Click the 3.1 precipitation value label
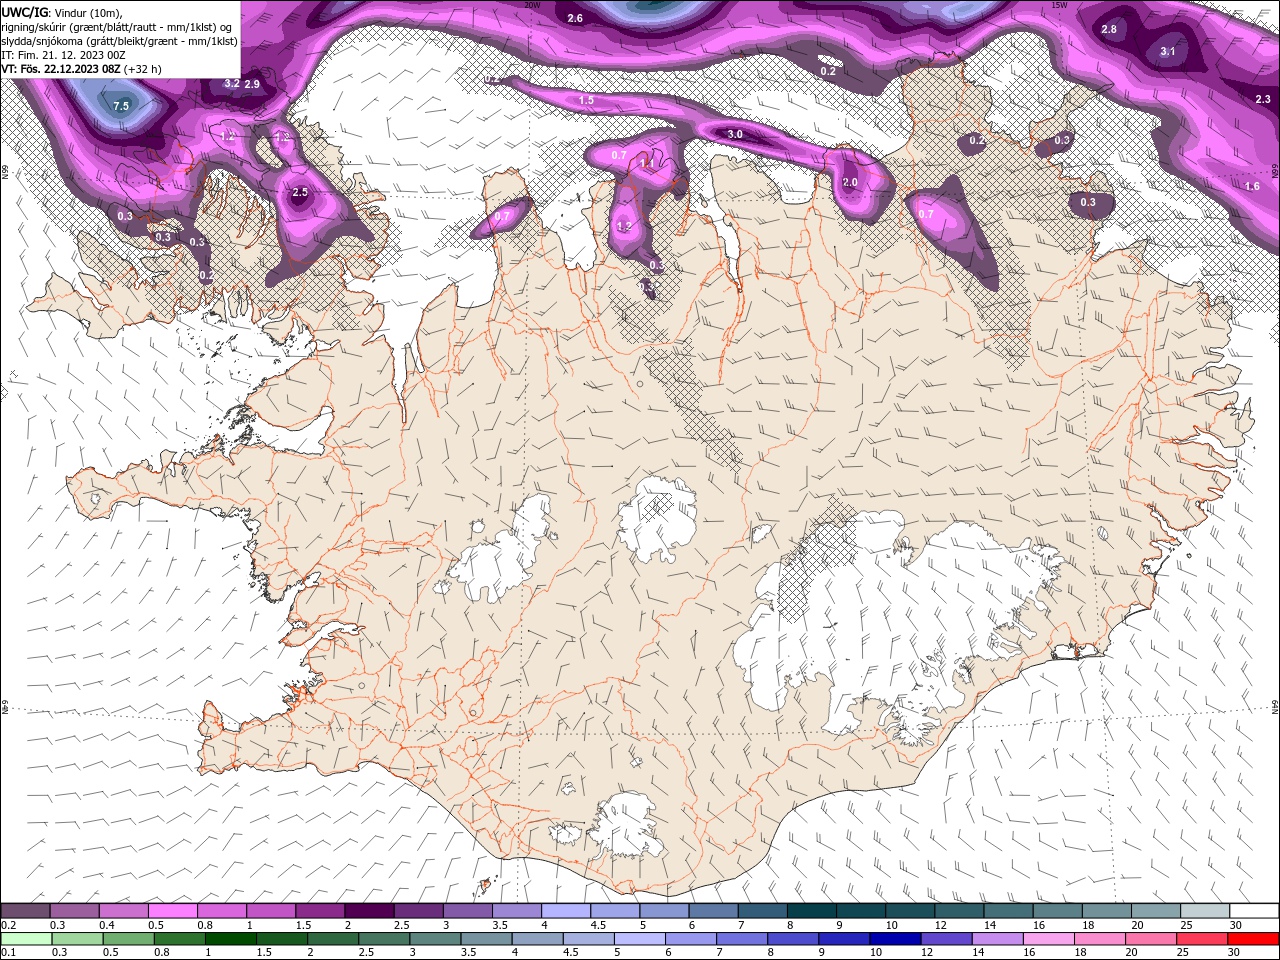The image size is (1280, 960). (x=1168, y=51)
